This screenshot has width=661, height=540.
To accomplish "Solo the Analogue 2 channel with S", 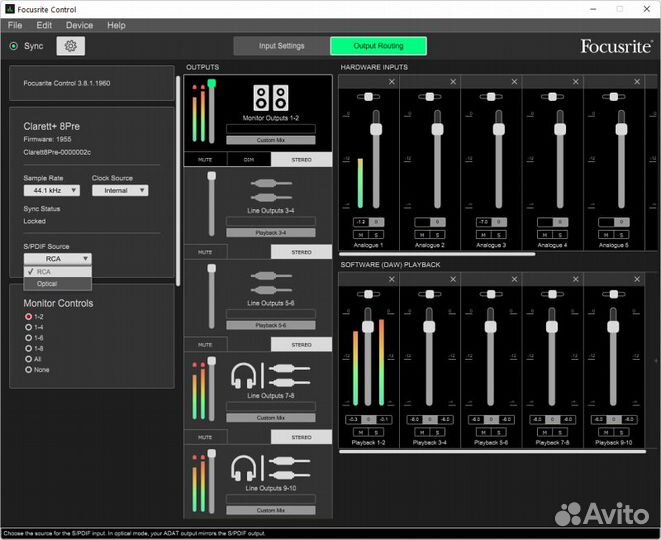I will [x=437, y=235].
